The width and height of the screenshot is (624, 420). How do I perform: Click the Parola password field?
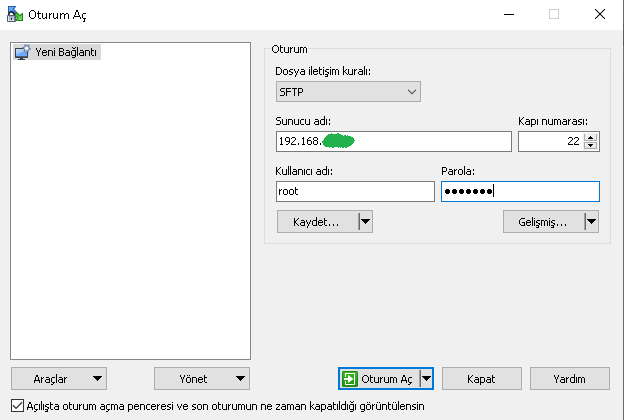coord(520,191)
